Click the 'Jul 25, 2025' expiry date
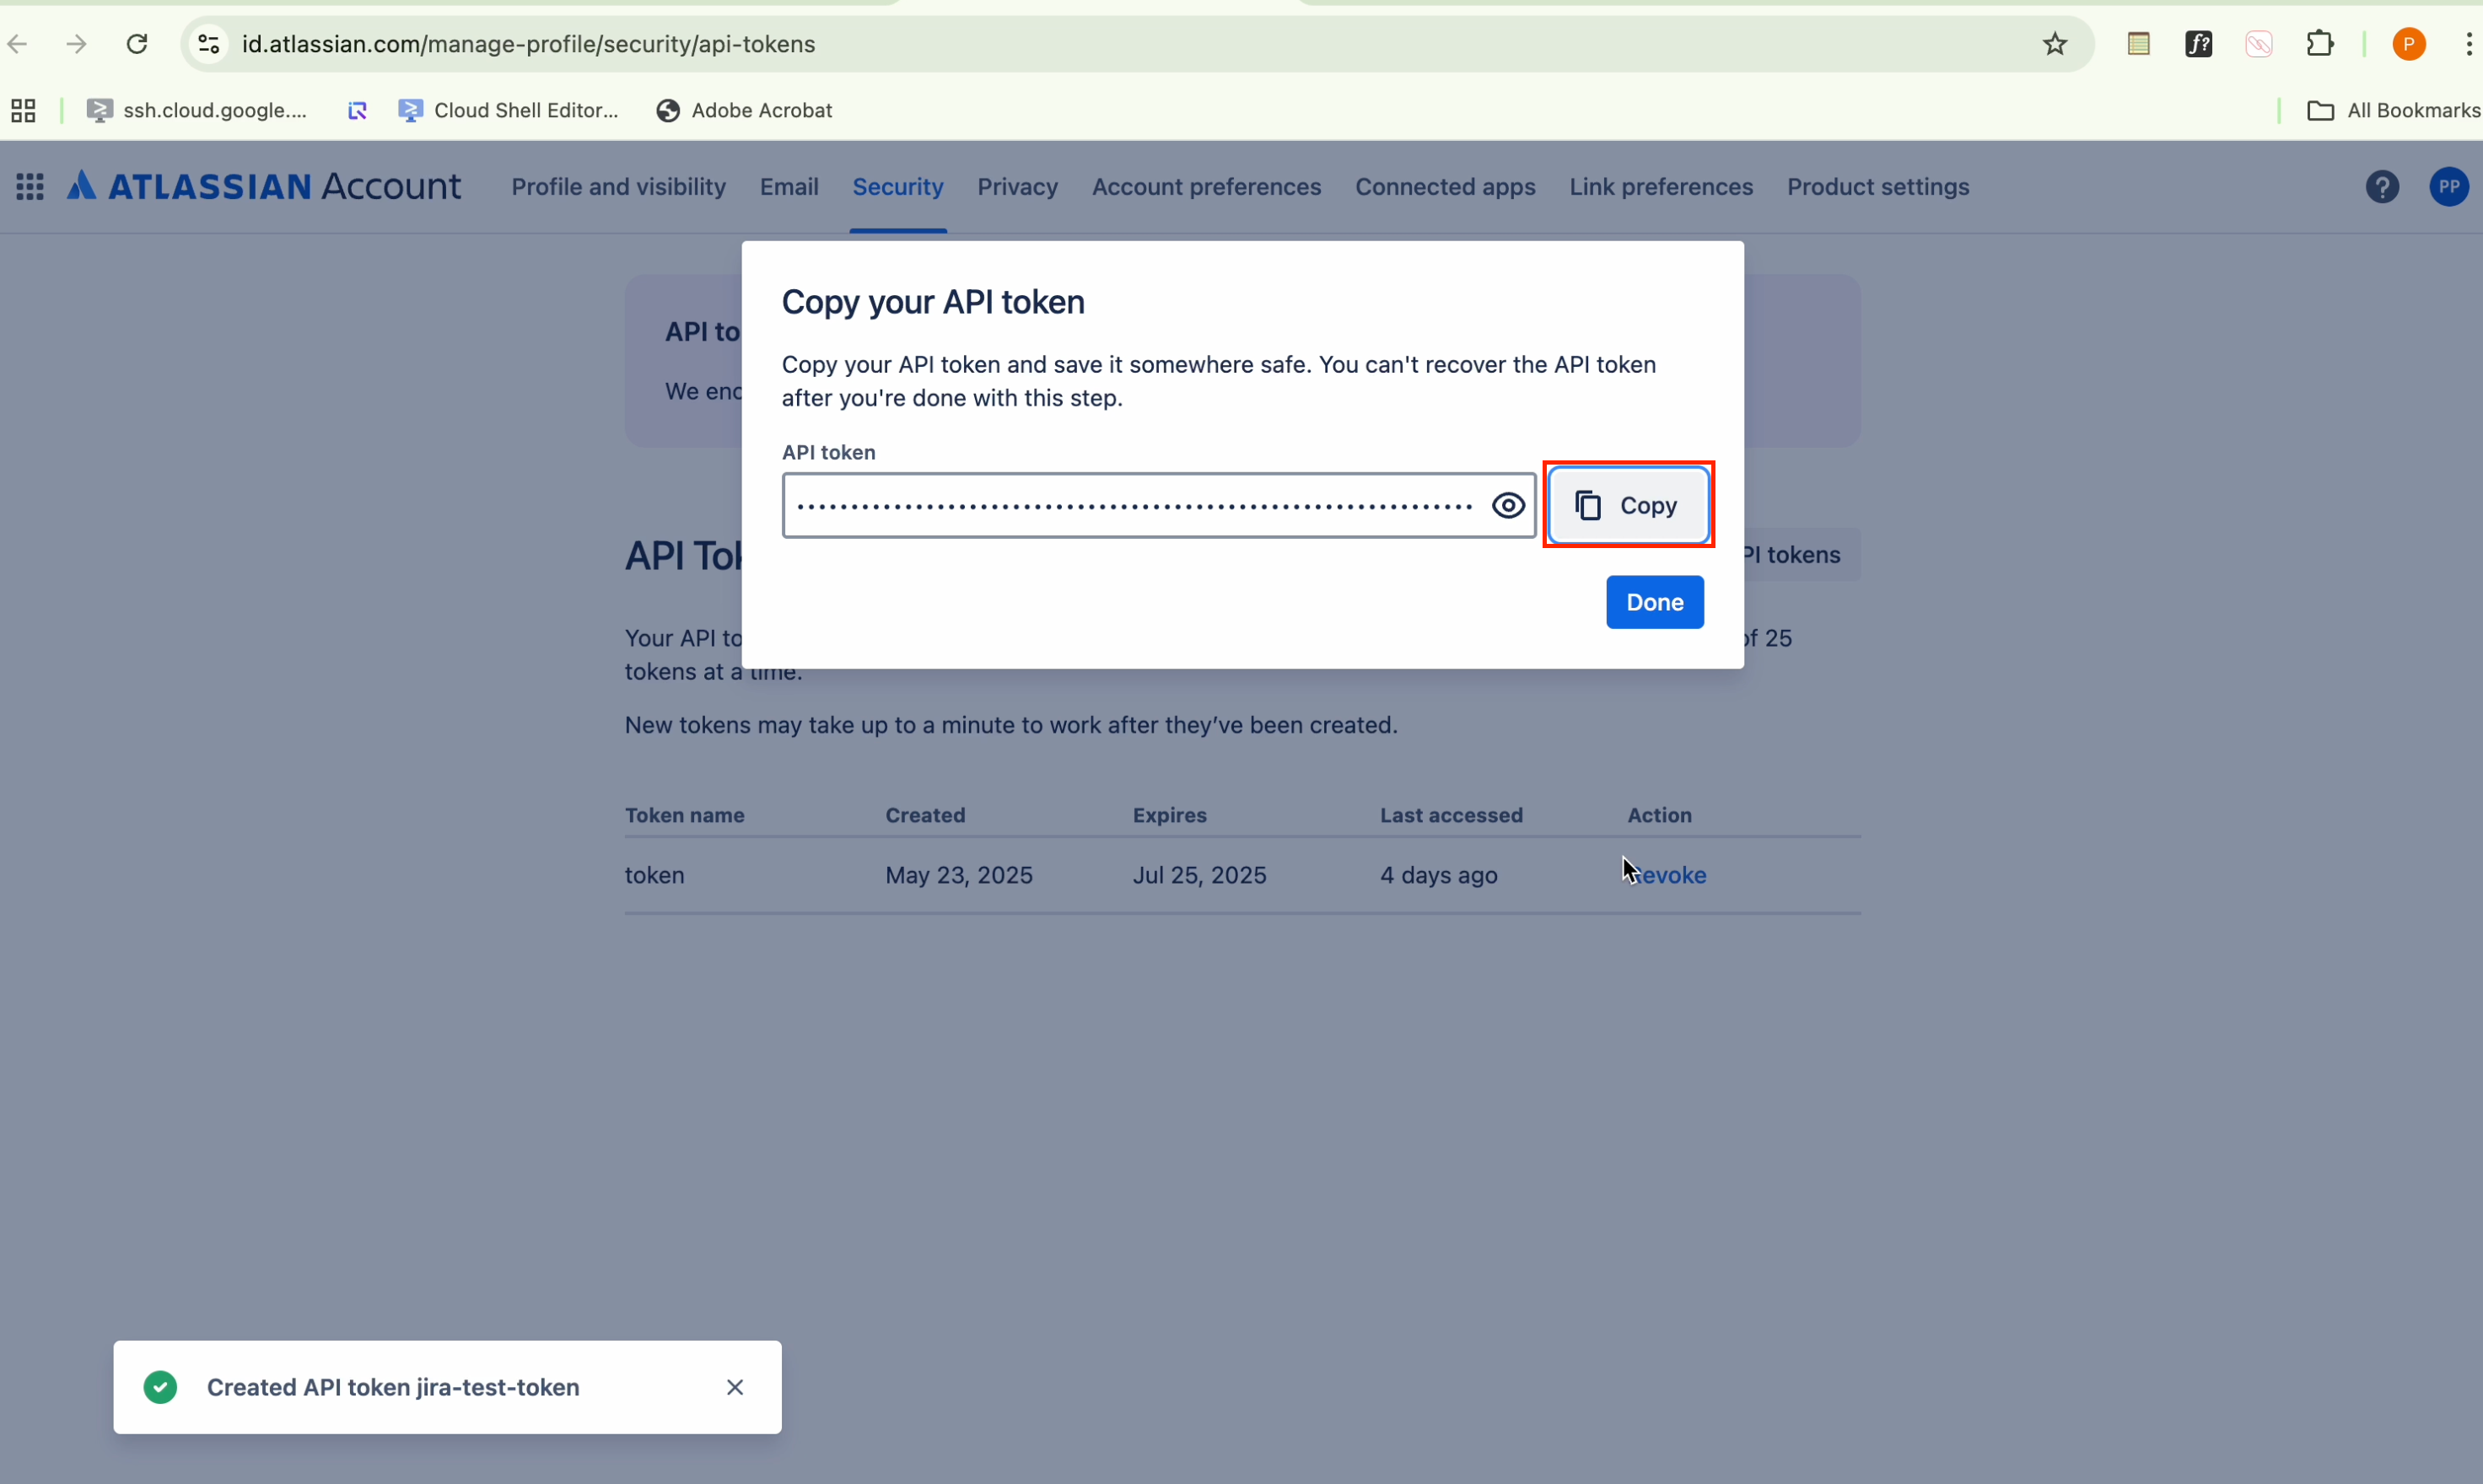The height and width of the screenshot is (1484, 2483). [1199, 875]
